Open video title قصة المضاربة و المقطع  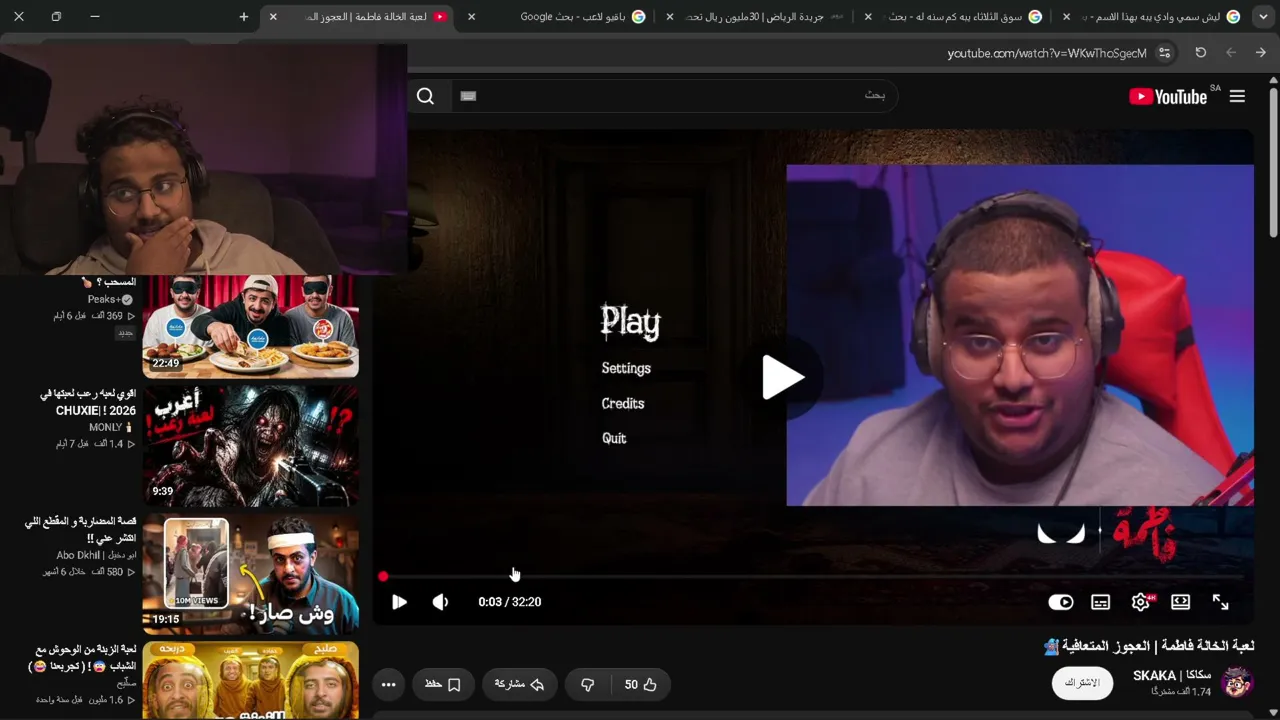click(80, 529)
